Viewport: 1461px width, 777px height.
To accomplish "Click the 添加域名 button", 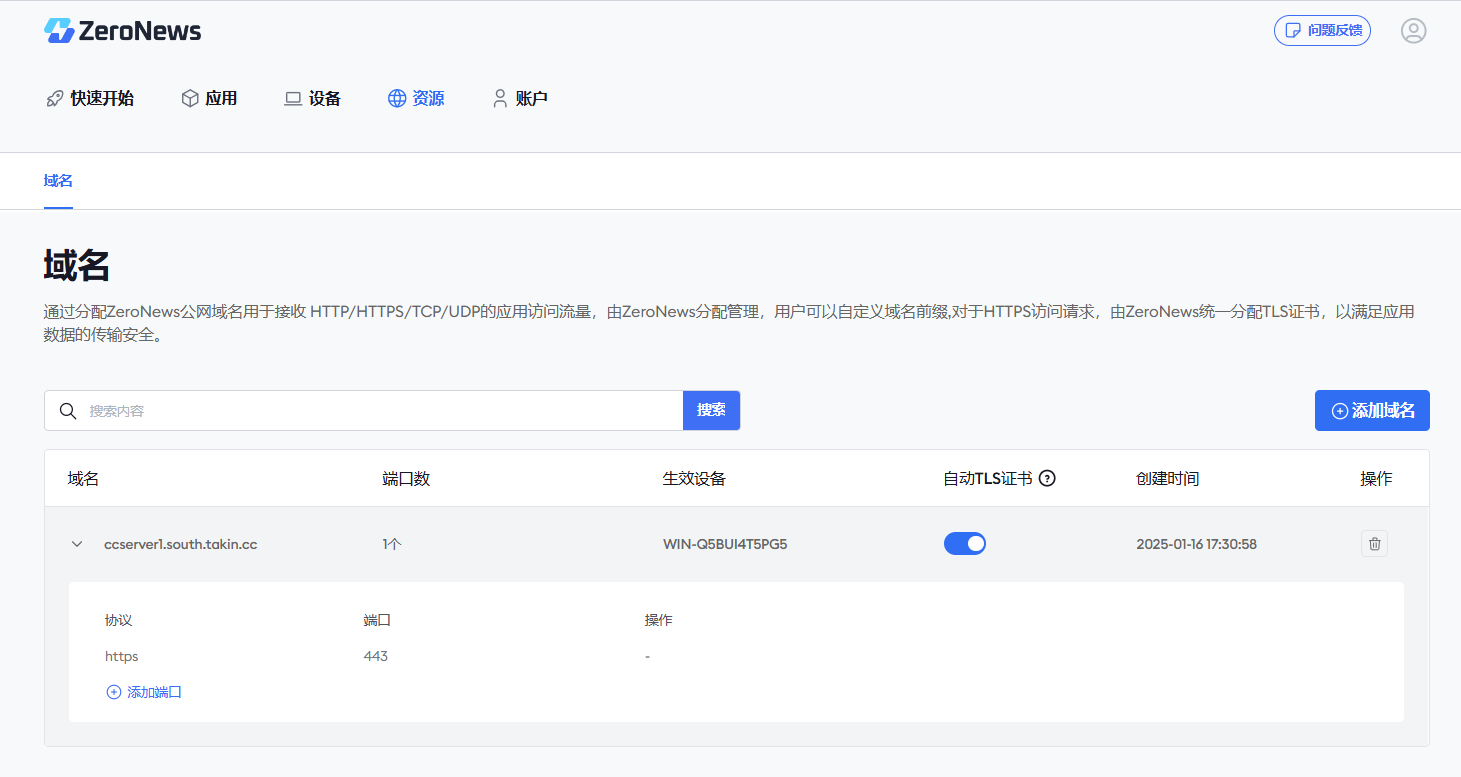I will click(x=1372, y=410).
